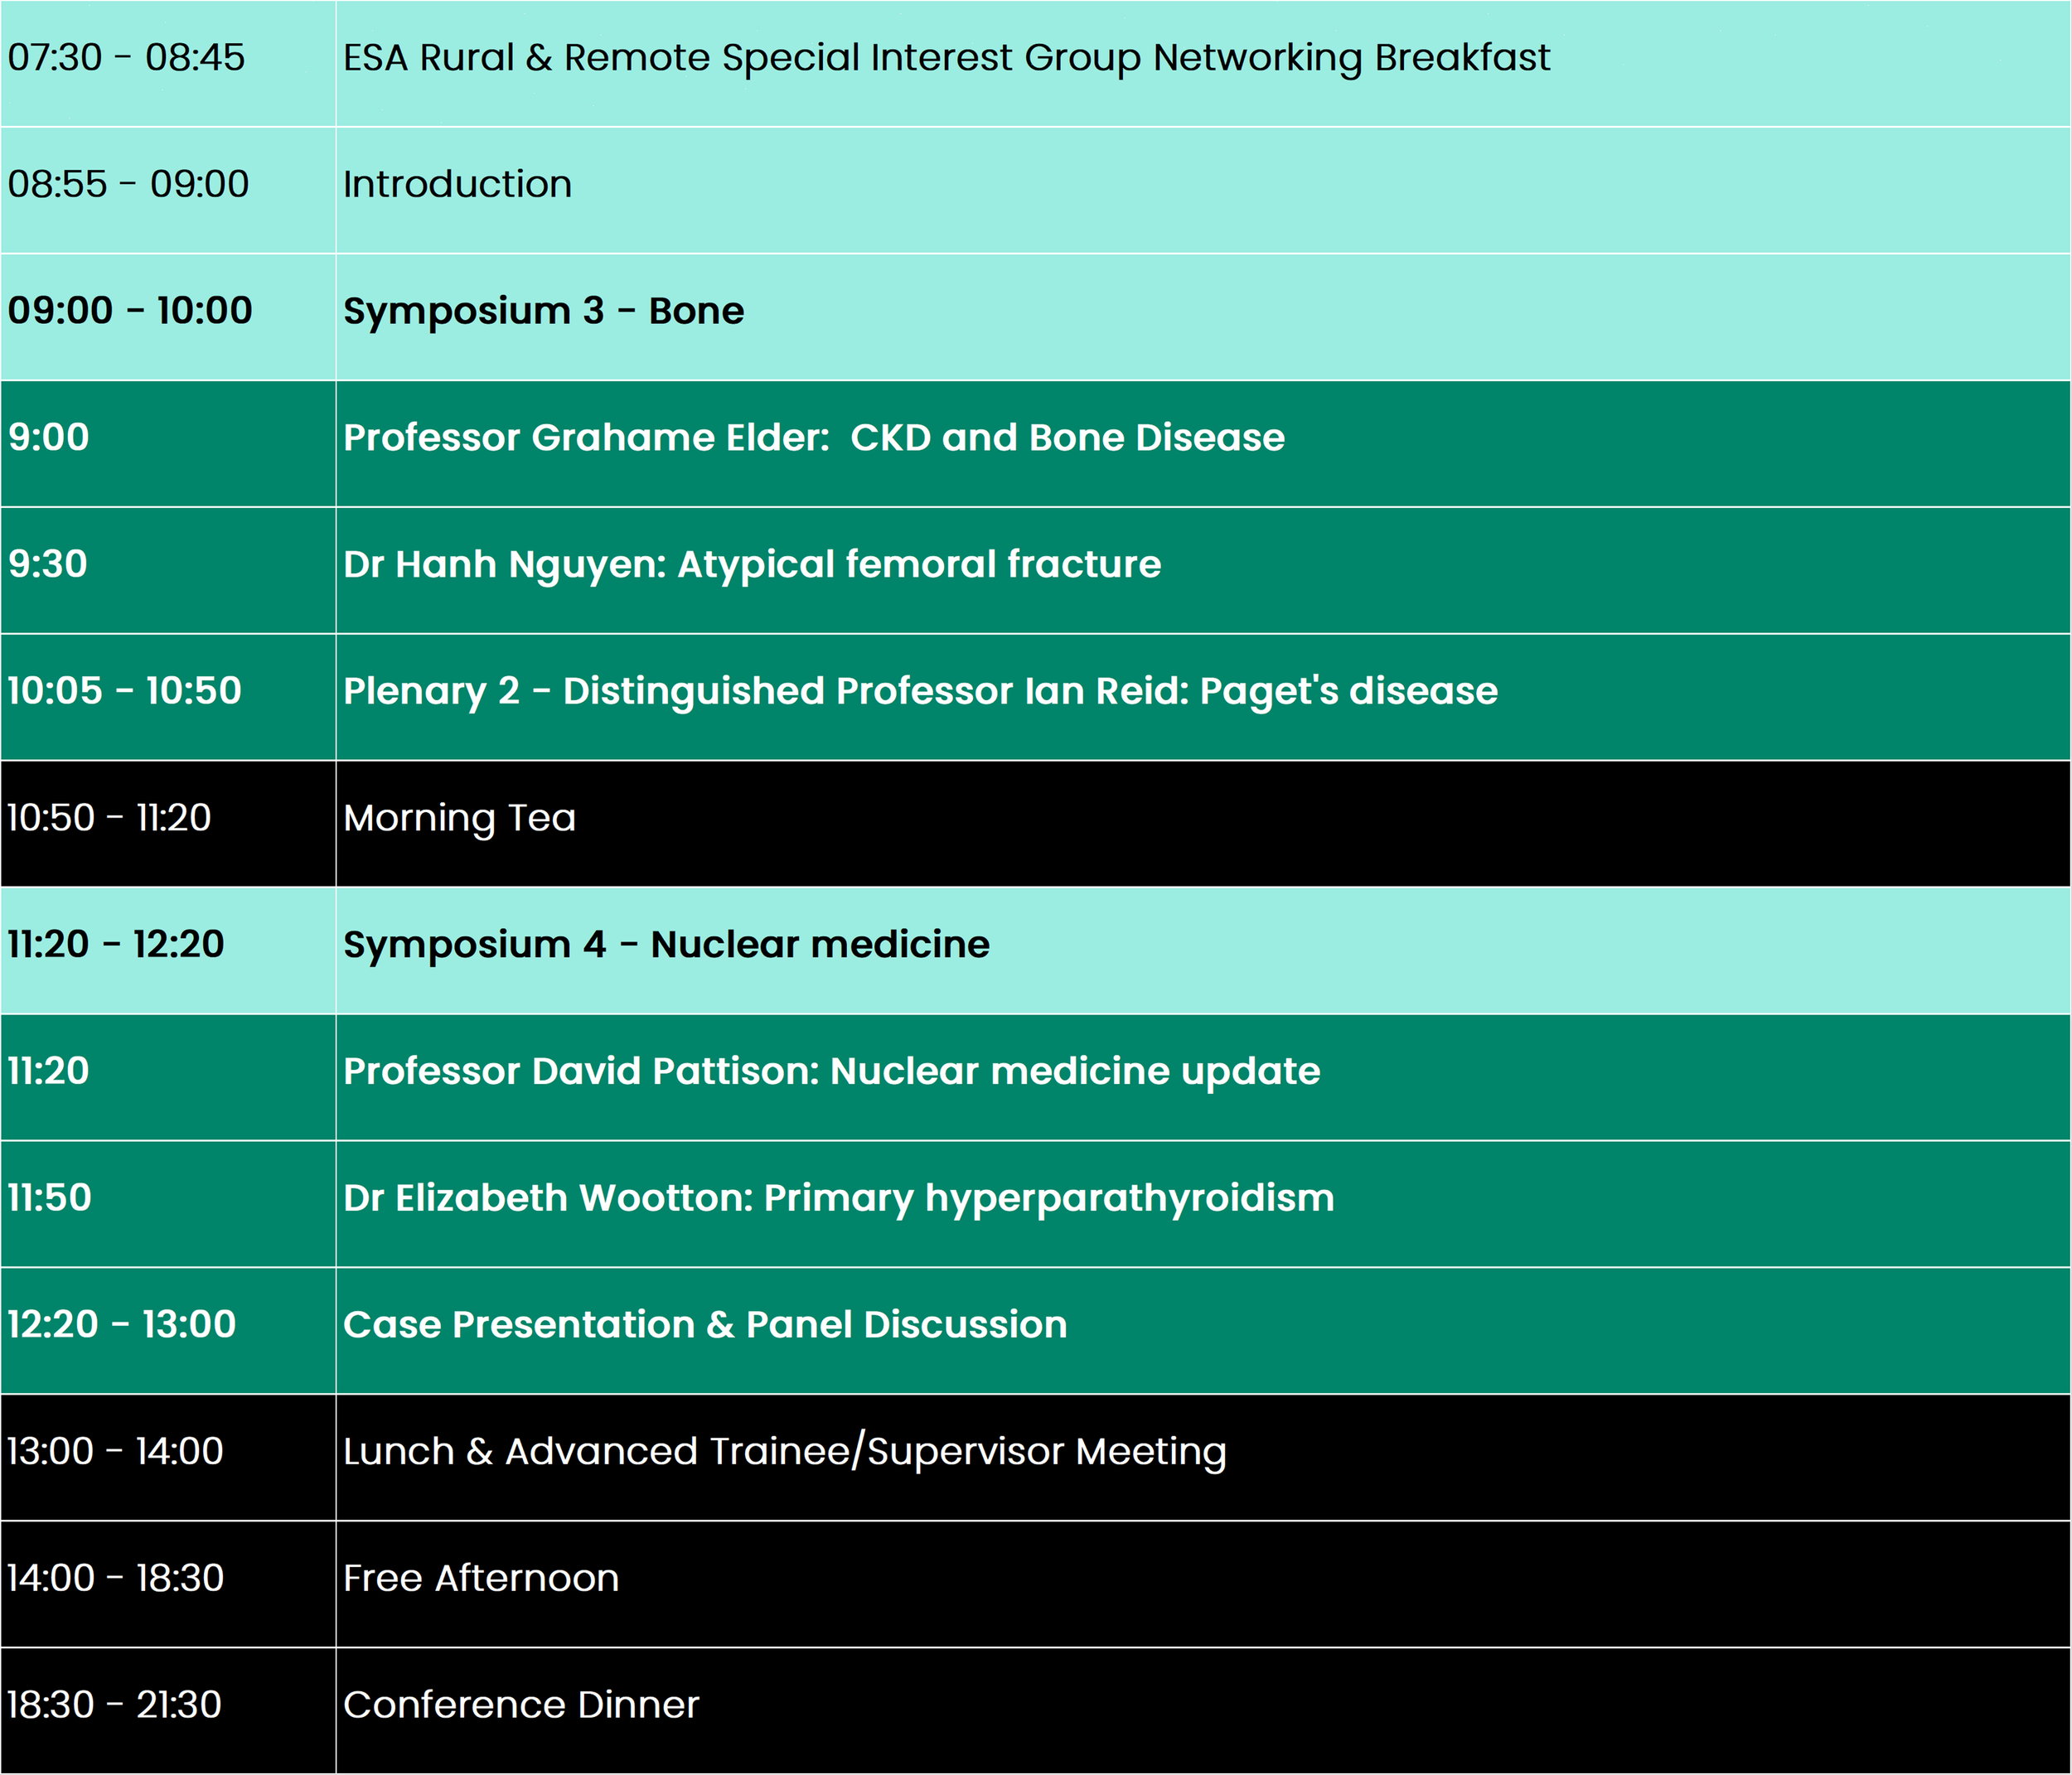Click the ESA Rural & Remote Networking Breakfast row
Viewport: 2072px width, 1775px height.
tap(946, 58)
